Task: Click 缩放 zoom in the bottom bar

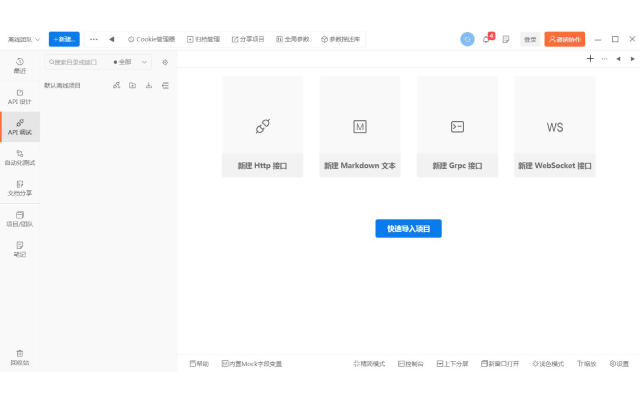Action: coord(587,364)
